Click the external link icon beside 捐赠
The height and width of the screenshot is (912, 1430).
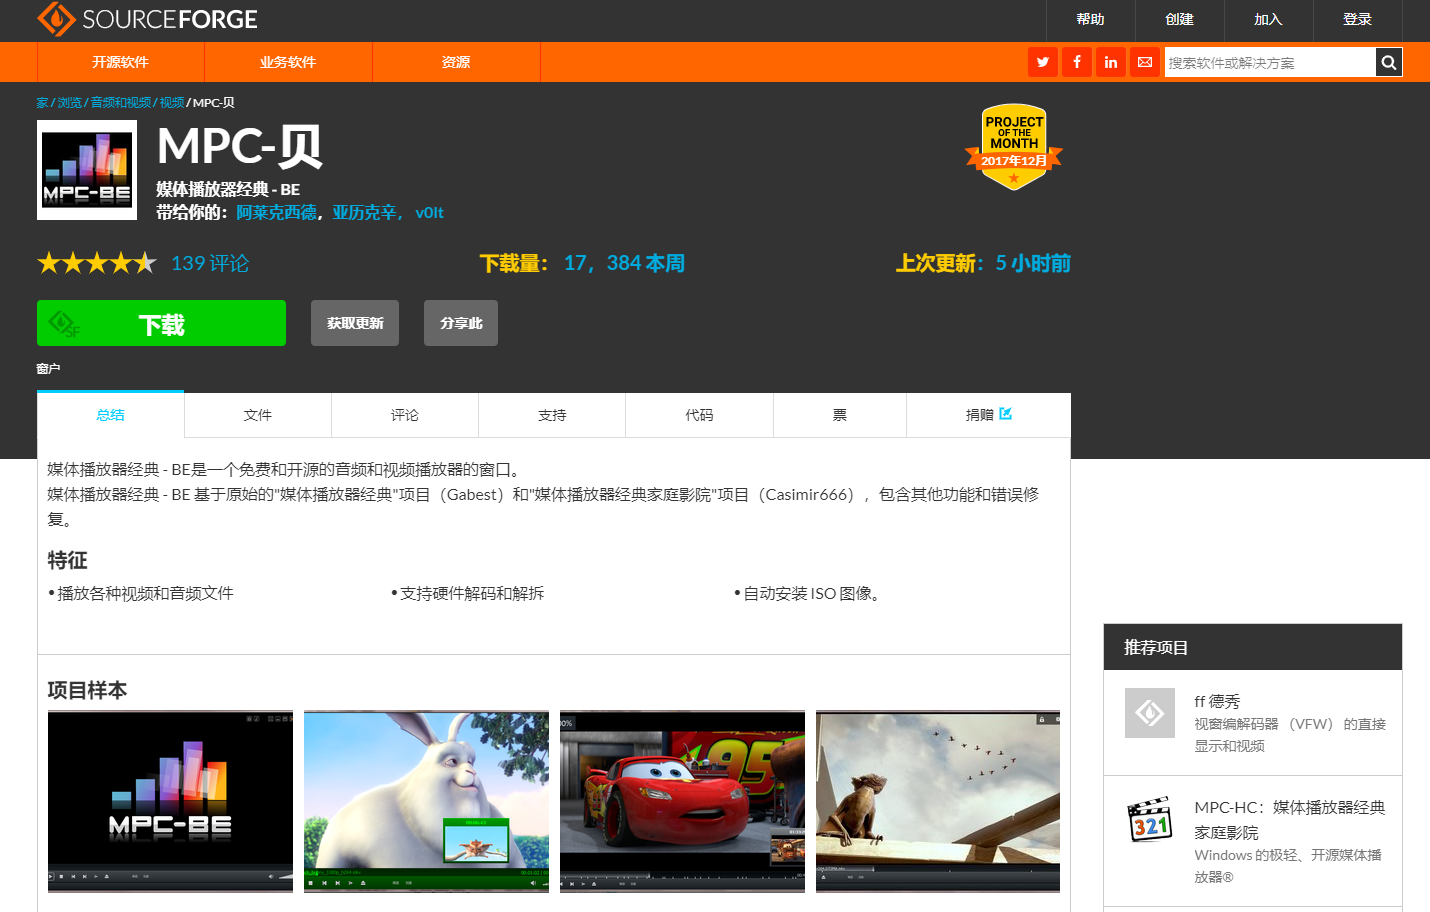(1006, 414)
